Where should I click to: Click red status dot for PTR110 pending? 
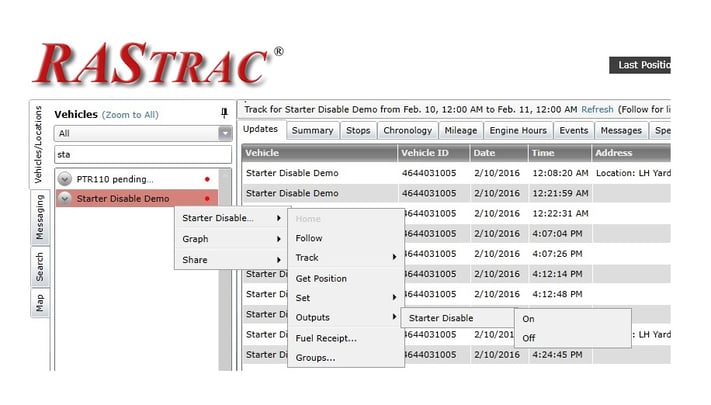(207, 179)
